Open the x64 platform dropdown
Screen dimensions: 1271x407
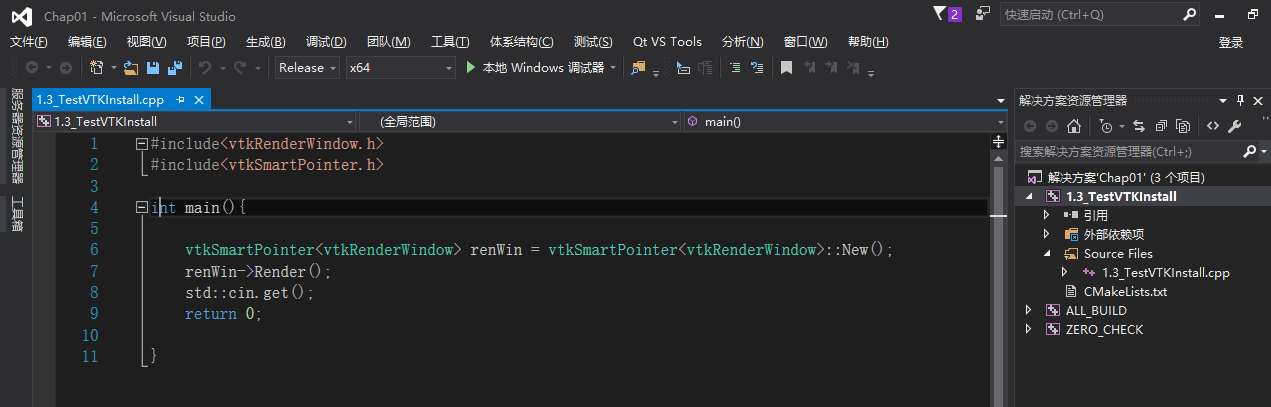point(449,68)
